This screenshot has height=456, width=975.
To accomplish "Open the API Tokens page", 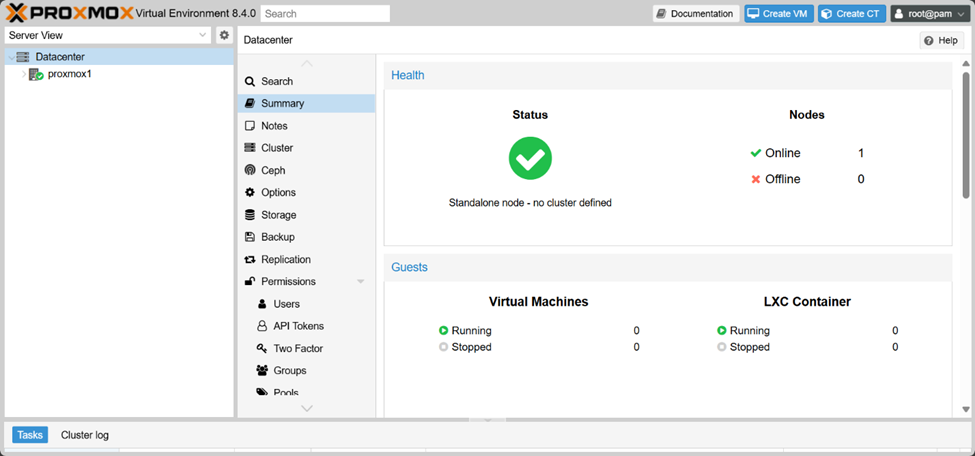I will coord(298,326).
